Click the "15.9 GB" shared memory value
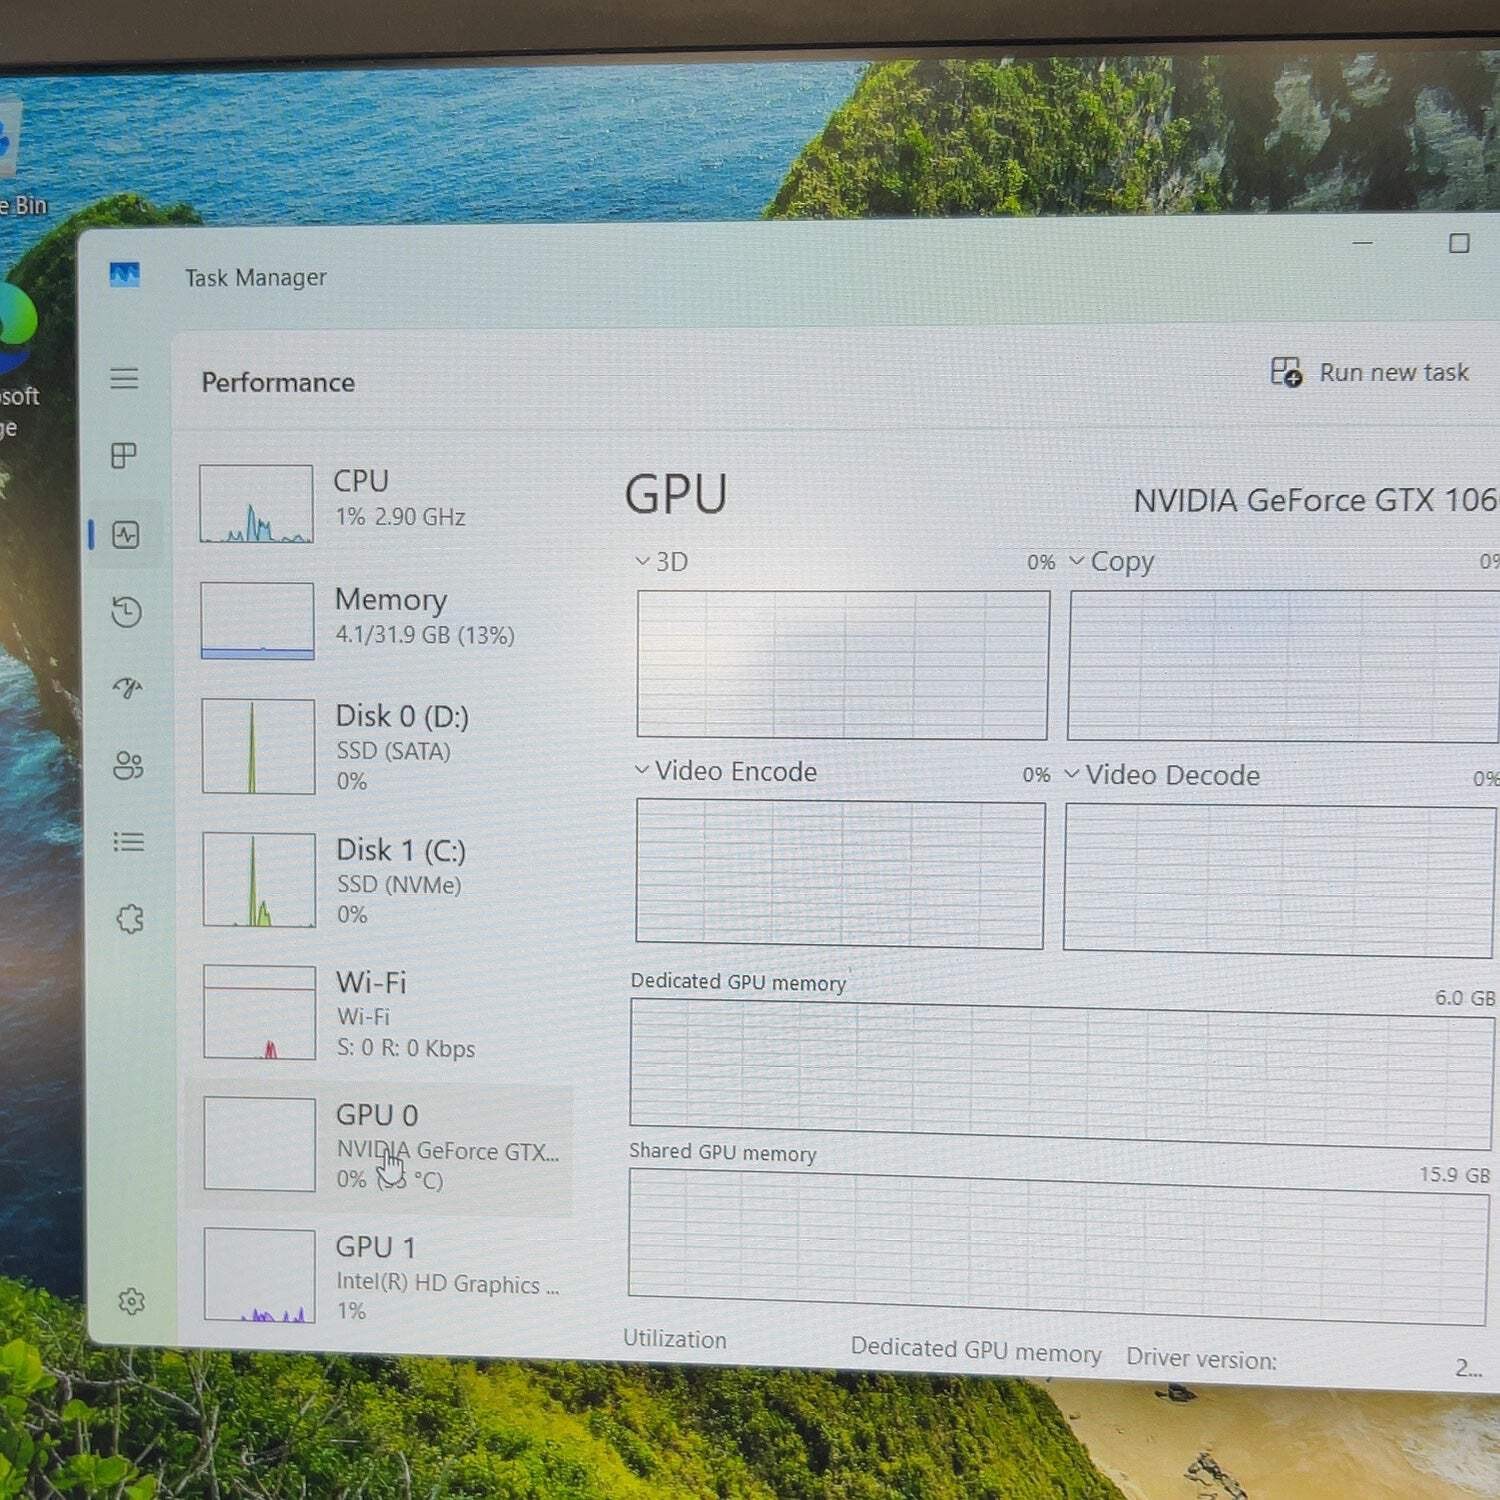The width and height of the screenshot is (1500, 1500). pos(1455,1175)
